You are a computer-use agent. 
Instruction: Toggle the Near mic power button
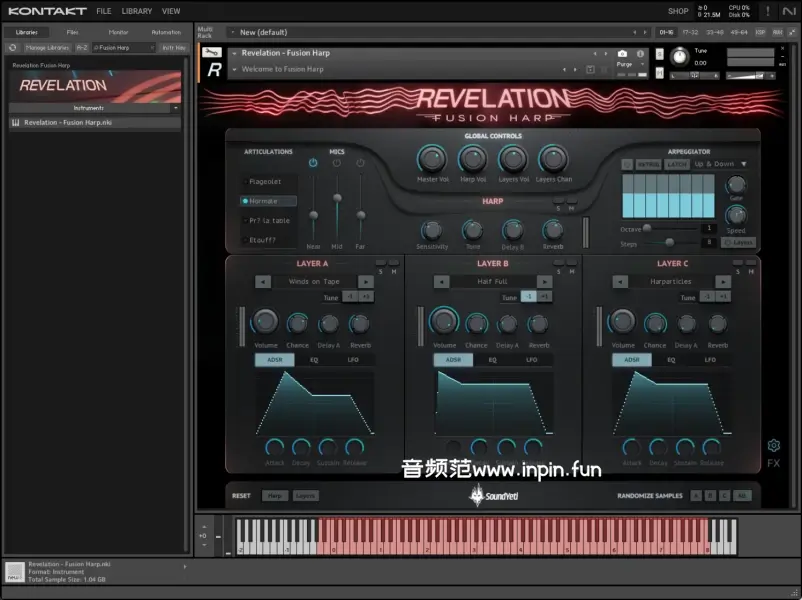tap(313, 163)
